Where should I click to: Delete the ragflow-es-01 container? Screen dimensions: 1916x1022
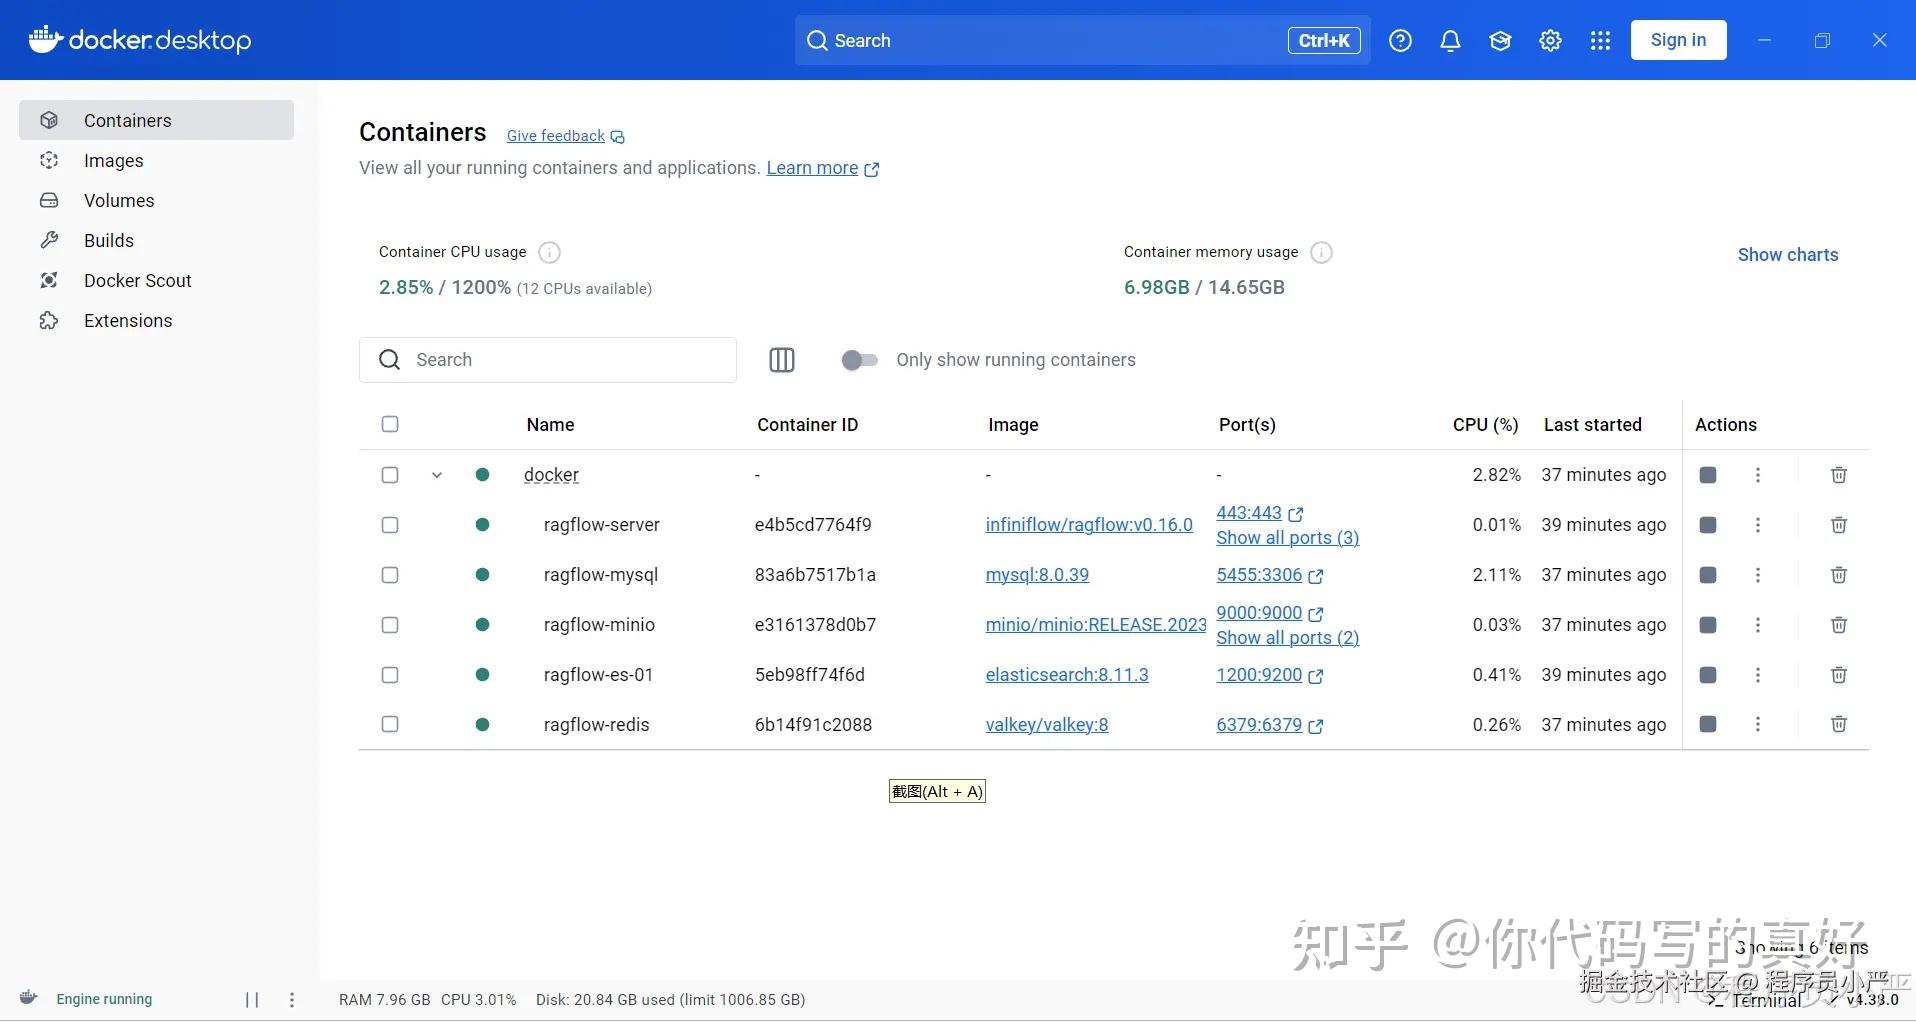tap(1838, 675)
